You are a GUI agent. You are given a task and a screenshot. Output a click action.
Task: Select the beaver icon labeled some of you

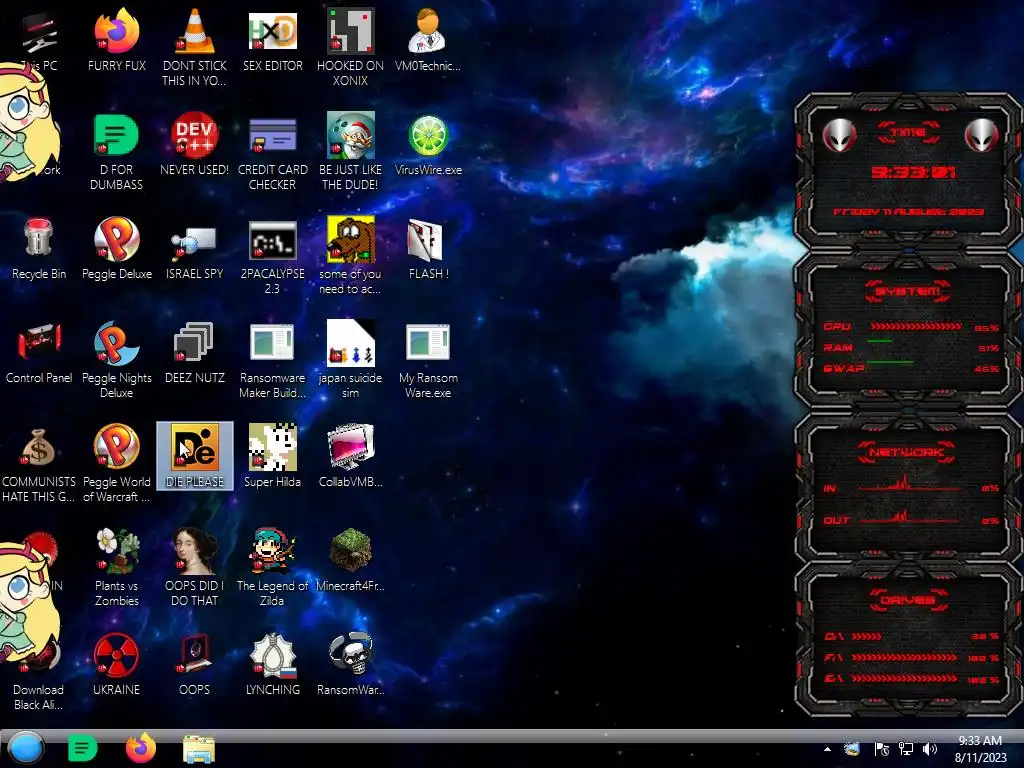351,239
